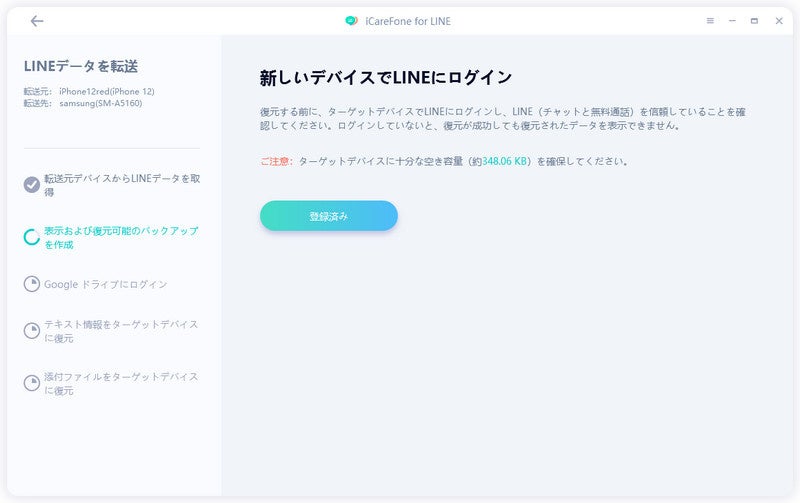The image size is (800, 503).
Task: Click target device samsung(SM-A5160) text
Action: coord(101,103)
